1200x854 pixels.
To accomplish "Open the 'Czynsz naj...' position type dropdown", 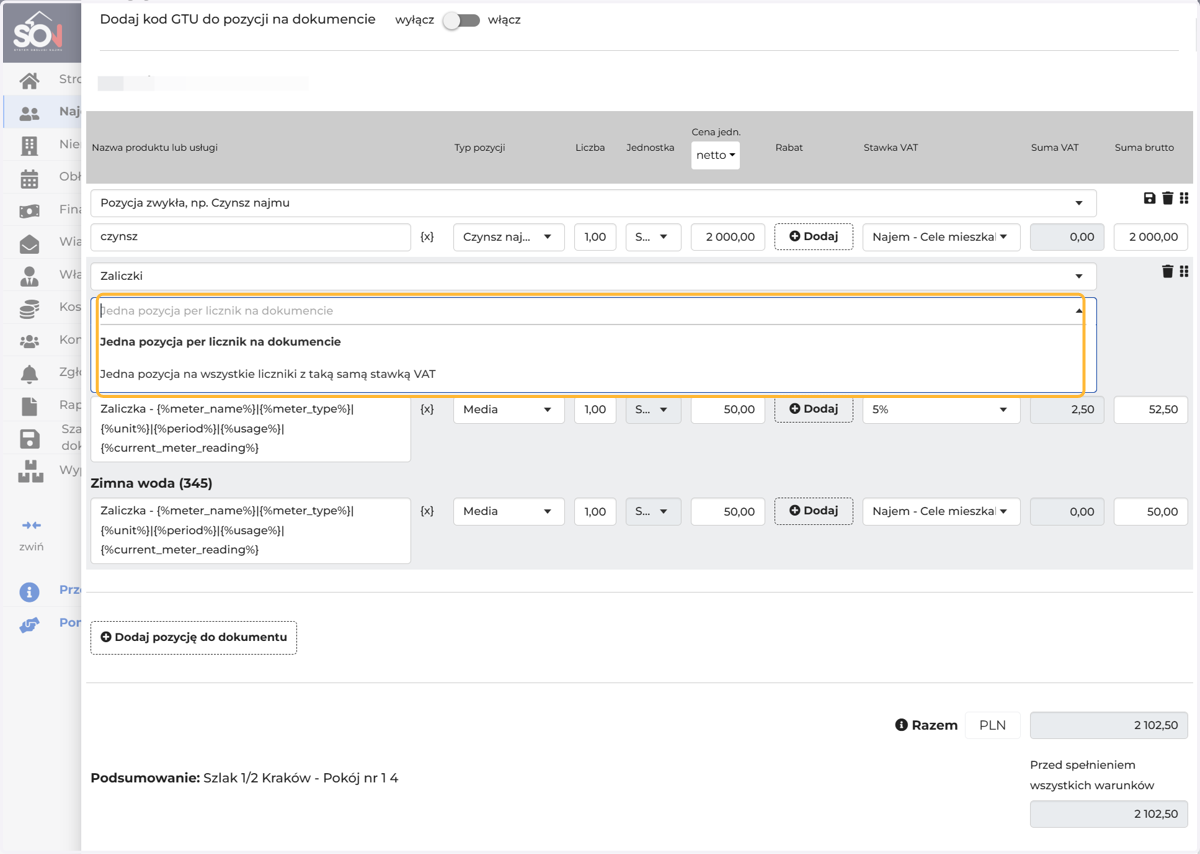I will 508,237.
